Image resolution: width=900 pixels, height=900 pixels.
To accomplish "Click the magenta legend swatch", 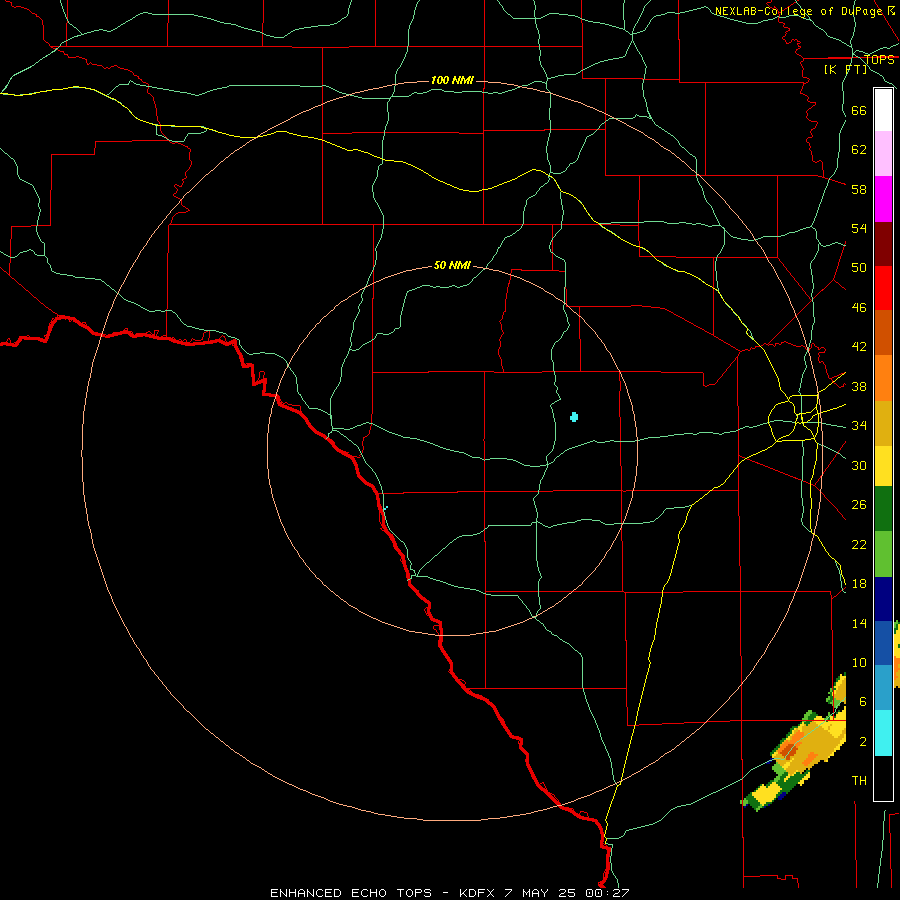I will 883,199.
